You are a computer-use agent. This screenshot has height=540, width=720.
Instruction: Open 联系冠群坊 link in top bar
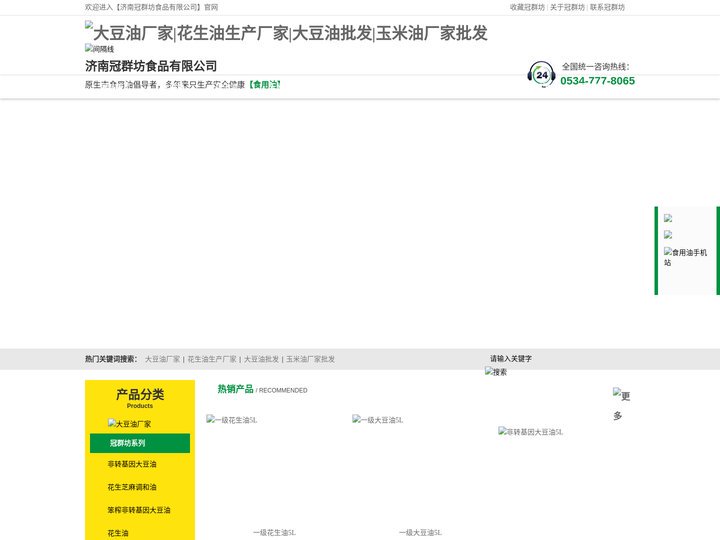coord(608,7)
